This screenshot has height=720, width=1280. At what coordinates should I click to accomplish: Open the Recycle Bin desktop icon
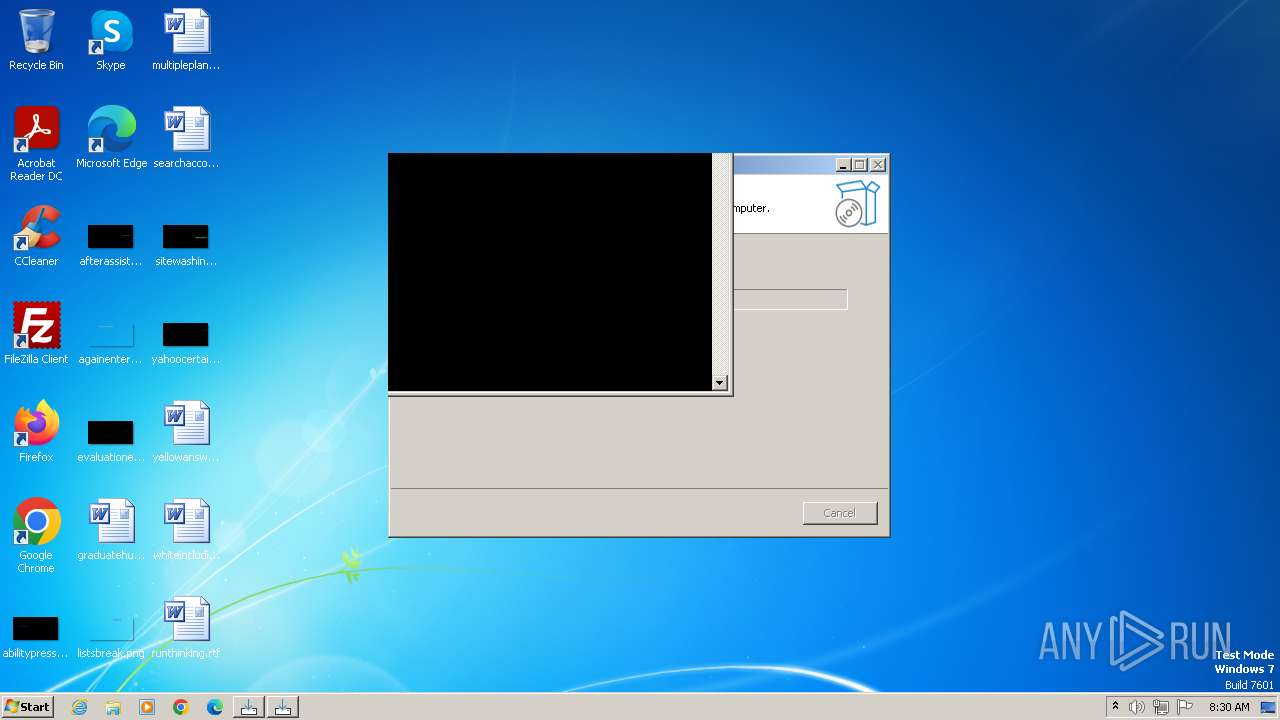36,41
